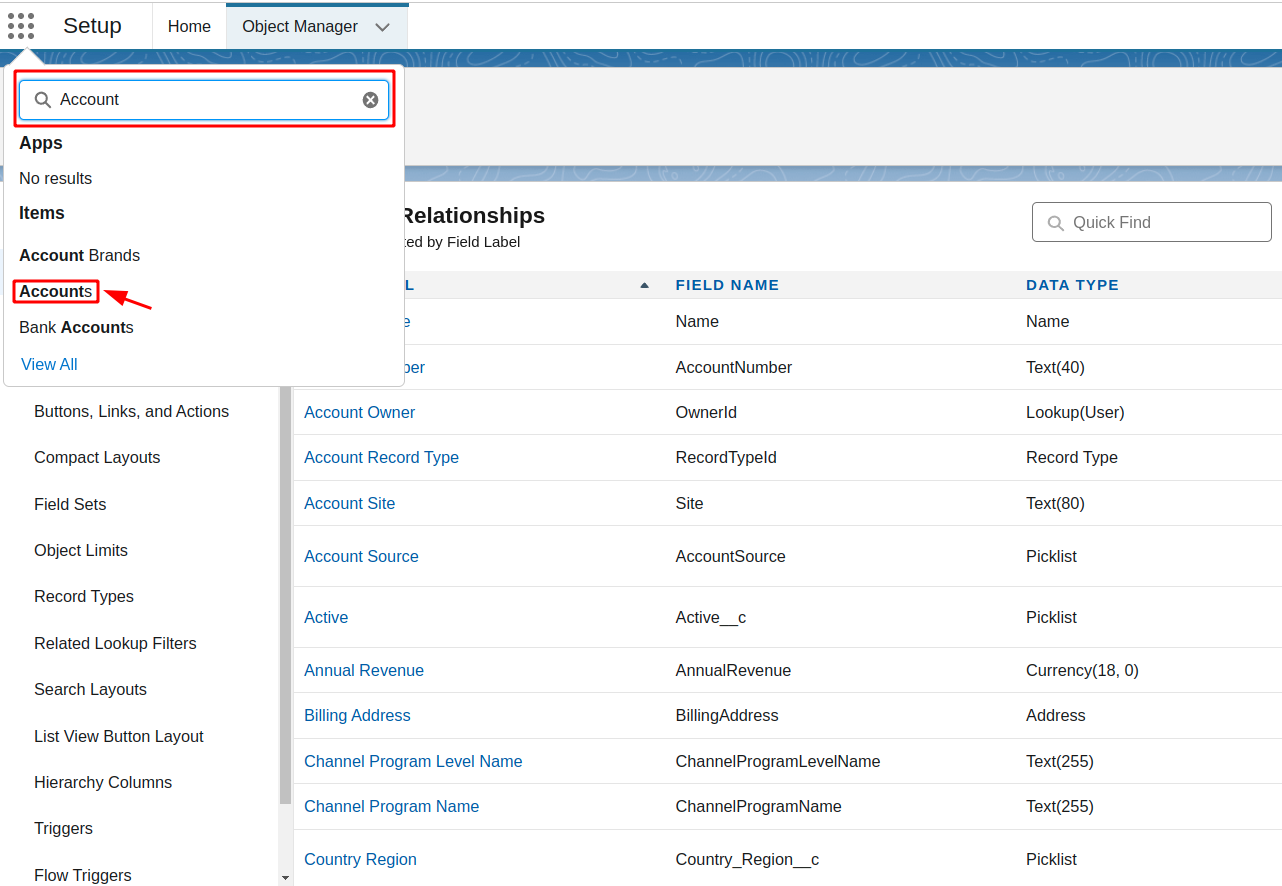Click the Address data type cell
This screenshot has width=1282, height=886.
coord(1055,715)
